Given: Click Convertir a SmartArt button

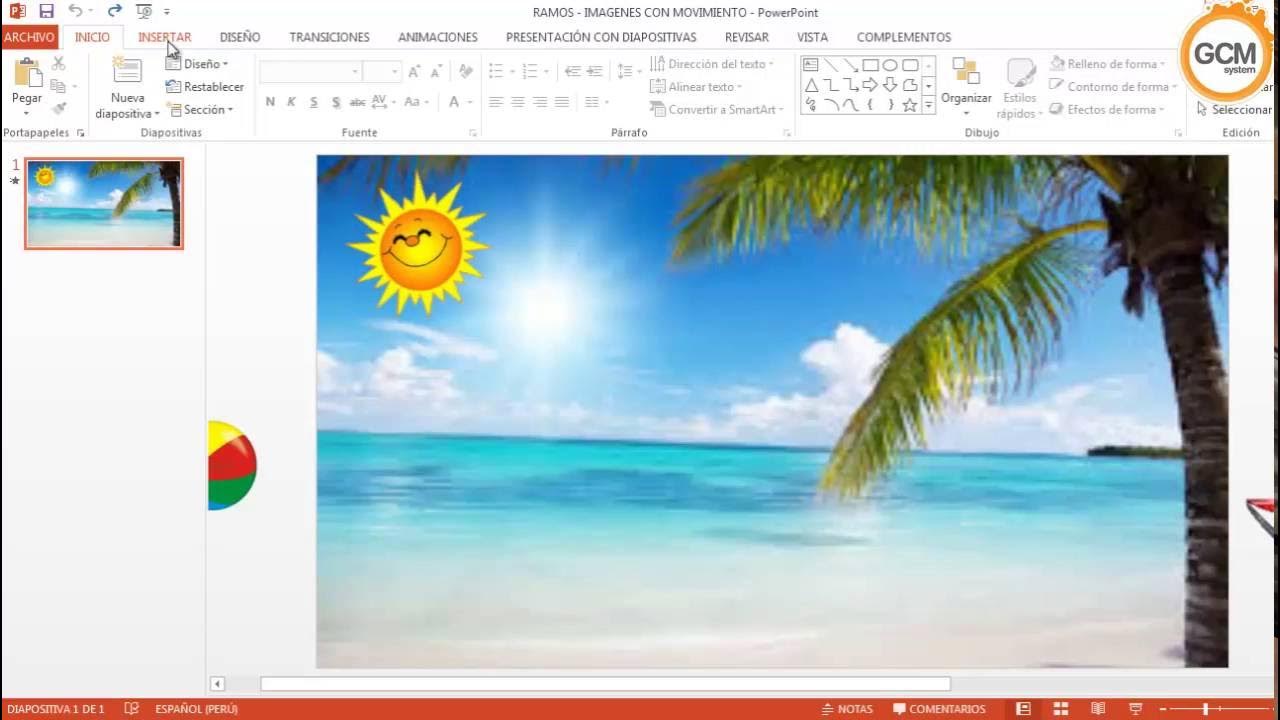Looking at the screenshot, I should pos(717,110).
